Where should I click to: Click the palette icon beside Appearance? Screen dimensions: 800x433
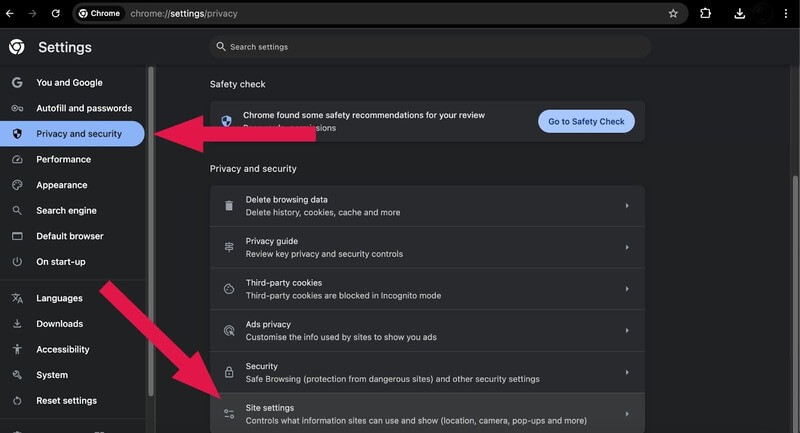point(17,185)
